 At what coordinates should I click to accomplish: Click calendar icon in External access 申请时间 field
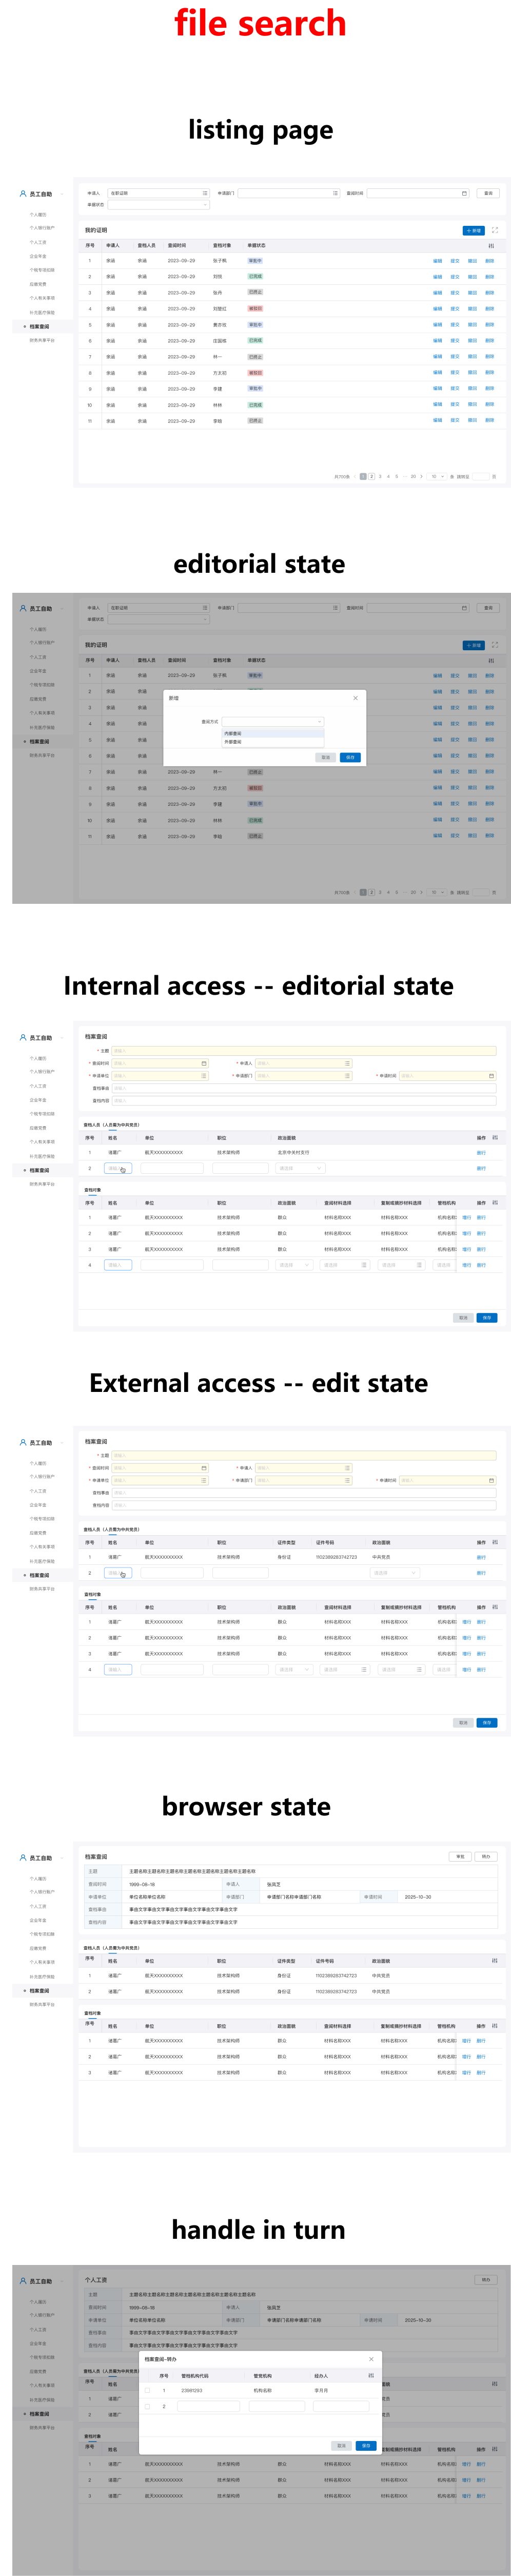click(491, 1480)
